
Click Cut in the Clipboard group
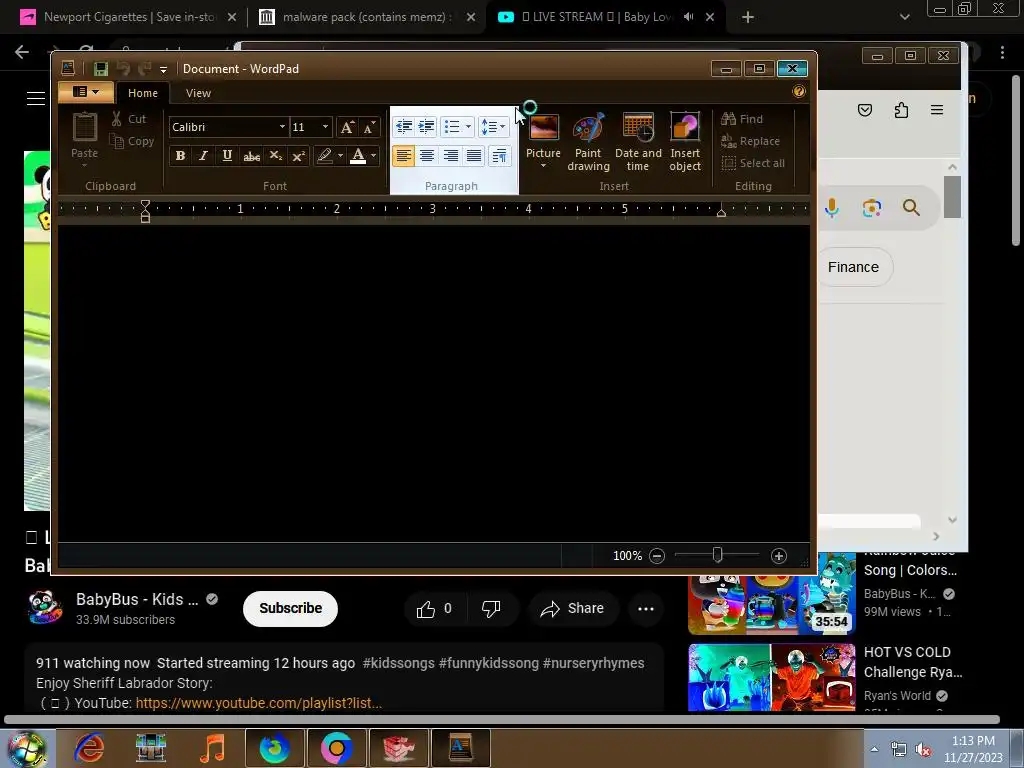pos(129,119)
